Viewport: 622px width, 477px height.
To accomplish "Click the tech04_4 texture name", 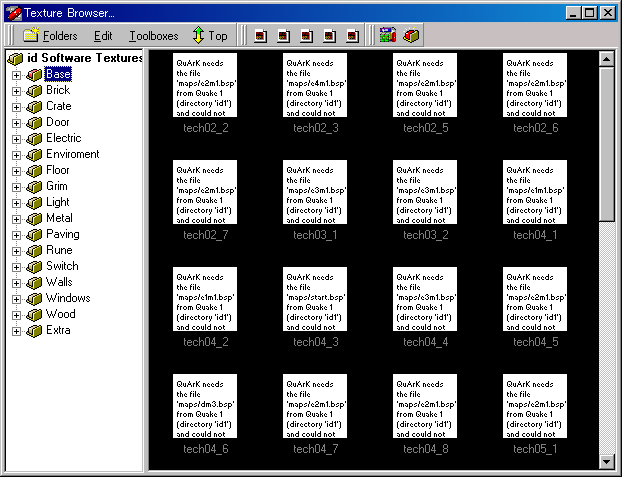I will coord(426,342).
